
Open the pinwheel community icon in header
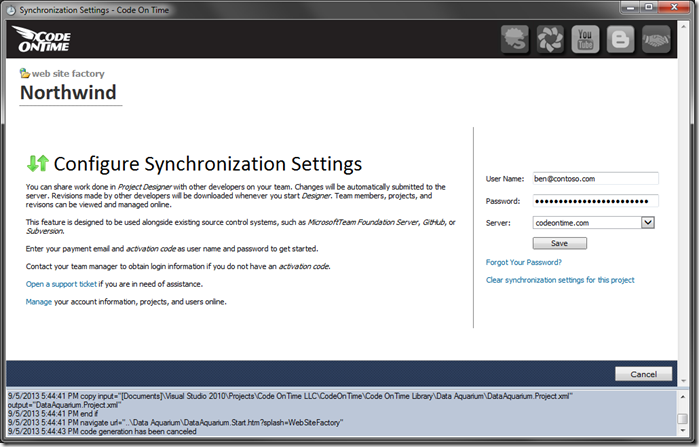[550, 39]
